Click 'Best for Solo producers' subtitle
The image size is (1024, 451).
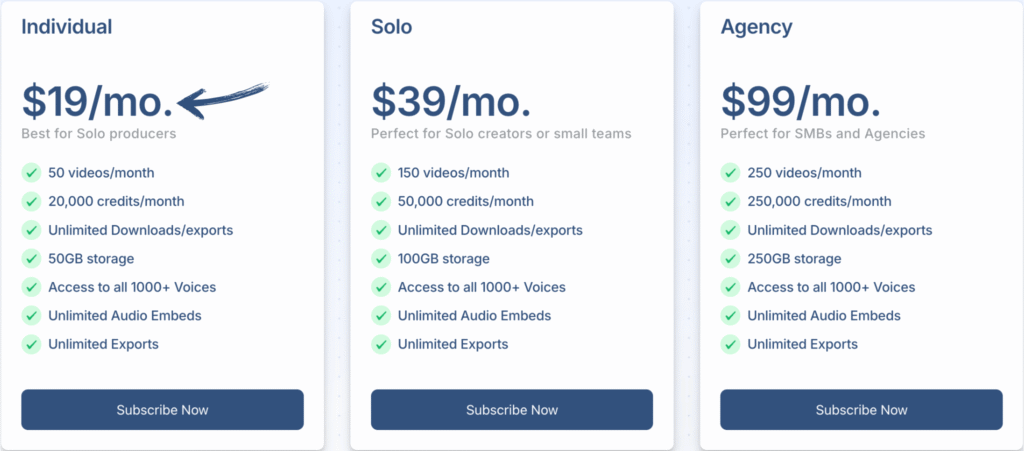pyautogui.click(x=99, y=134)
